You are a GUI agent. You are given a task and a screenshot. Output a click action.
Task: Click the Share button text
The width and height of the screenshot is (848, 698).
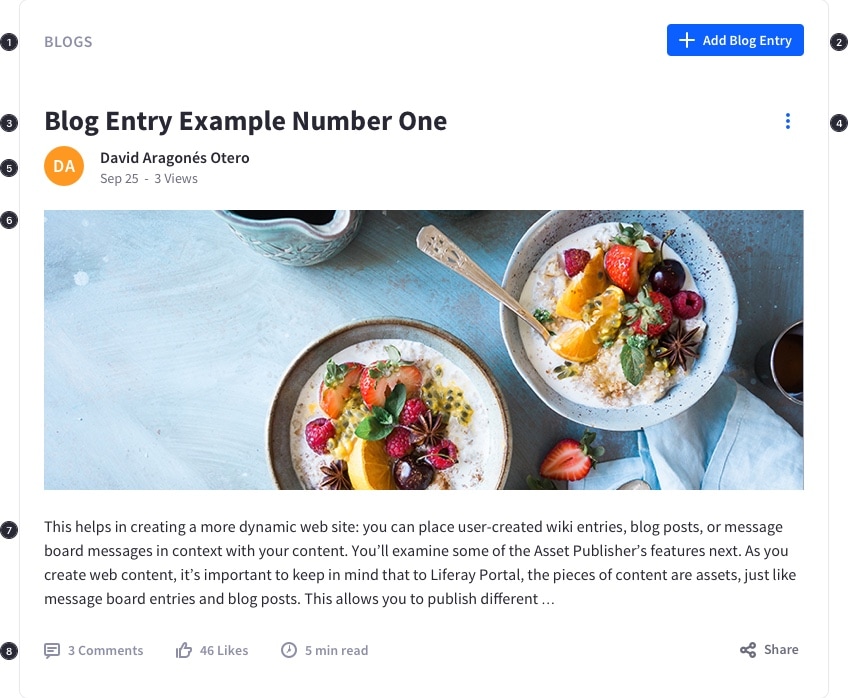pyautogui.click(x=781, y=650)
